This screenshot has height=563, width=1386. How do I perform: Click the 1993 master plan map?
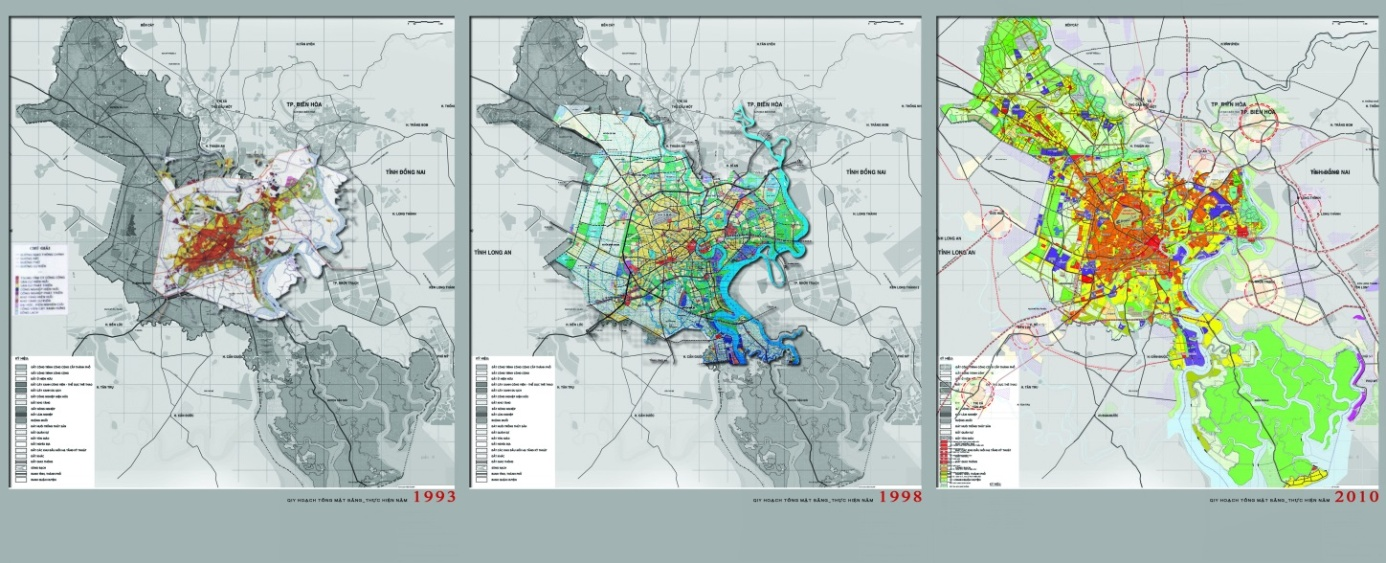233,251
